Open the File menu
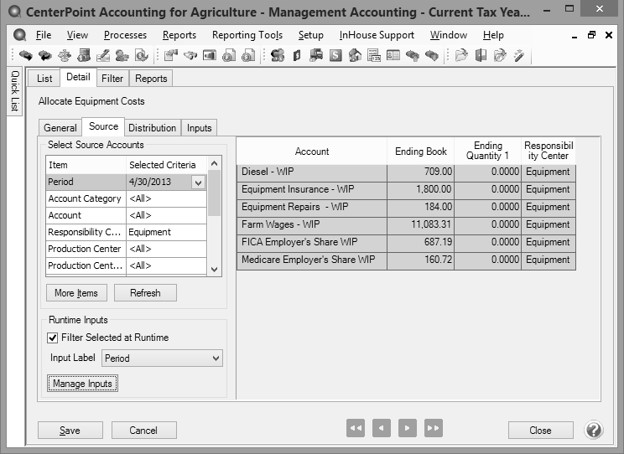This screenshot has width=624, height=454. point(43,35)
